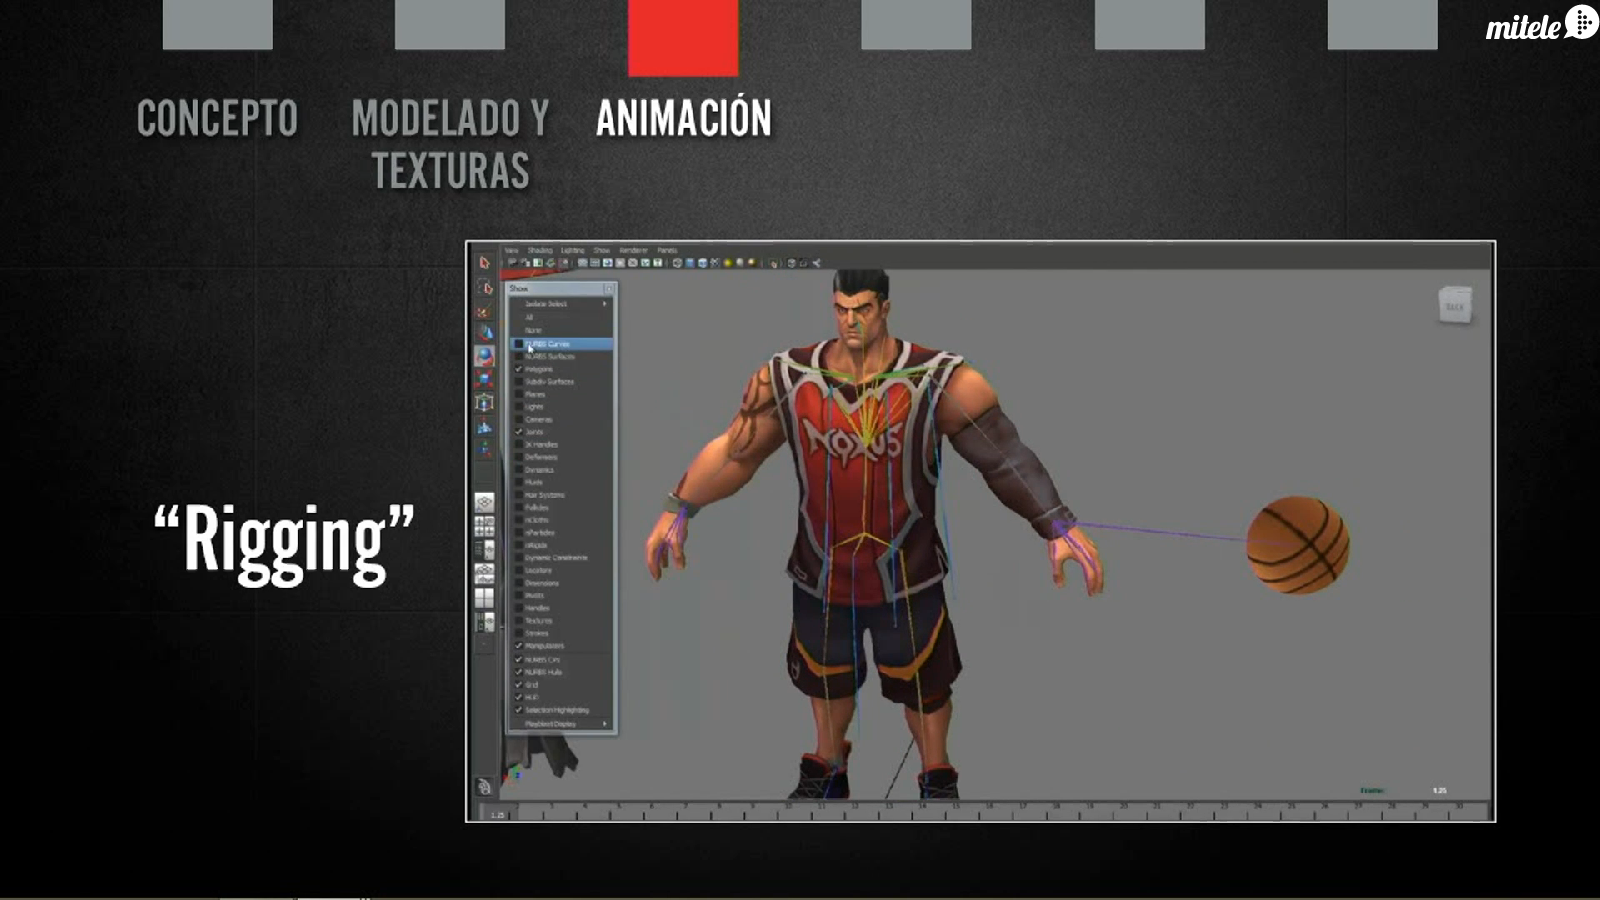Uncheck Polygons in Show menu

561,369
